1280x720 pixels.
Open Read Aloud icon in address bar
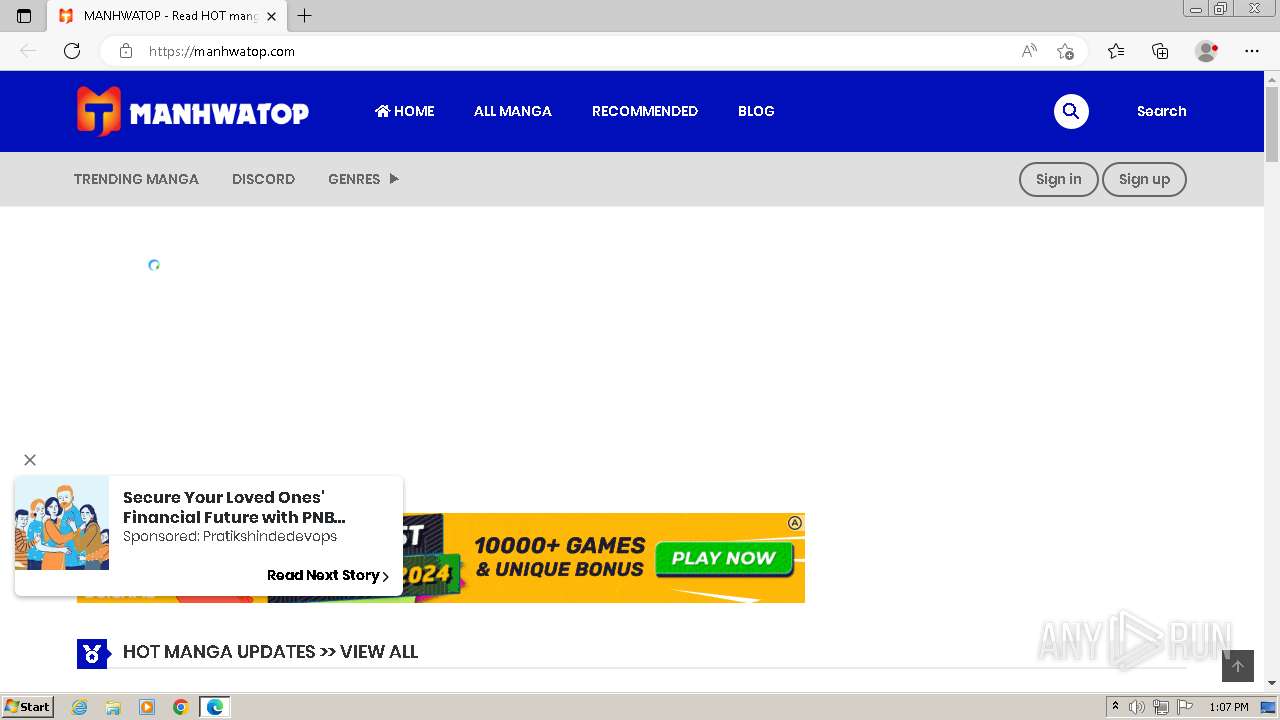point(1029,51)
